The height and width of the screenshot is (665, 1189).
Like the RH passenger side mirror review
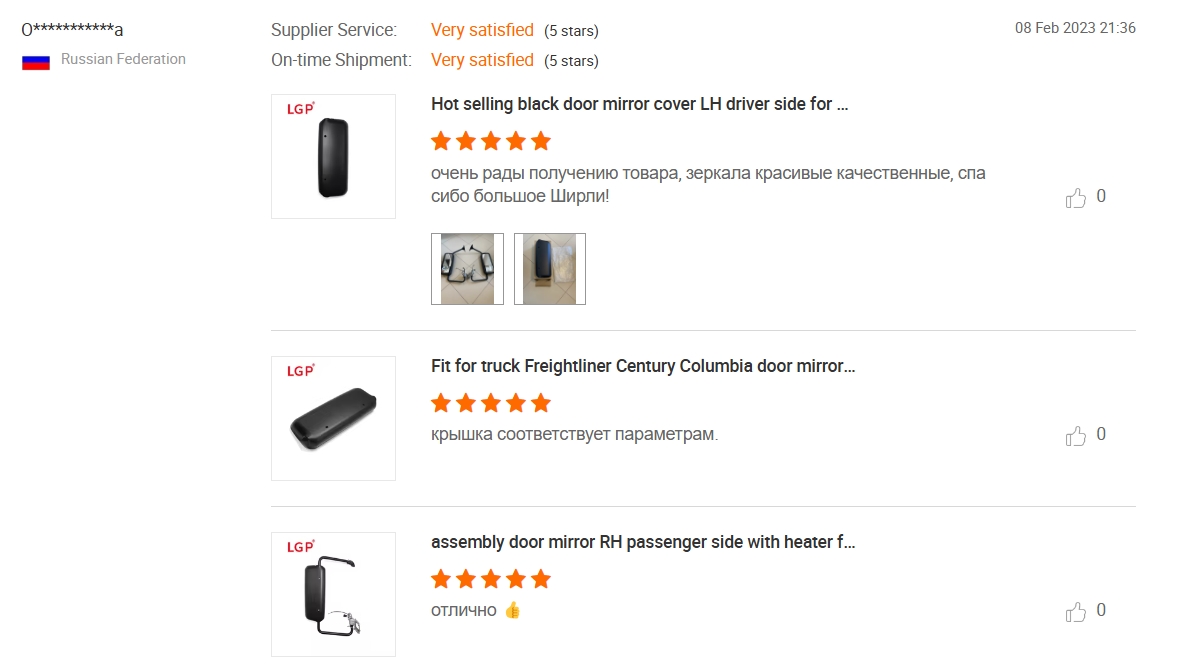pos(1075,611)
